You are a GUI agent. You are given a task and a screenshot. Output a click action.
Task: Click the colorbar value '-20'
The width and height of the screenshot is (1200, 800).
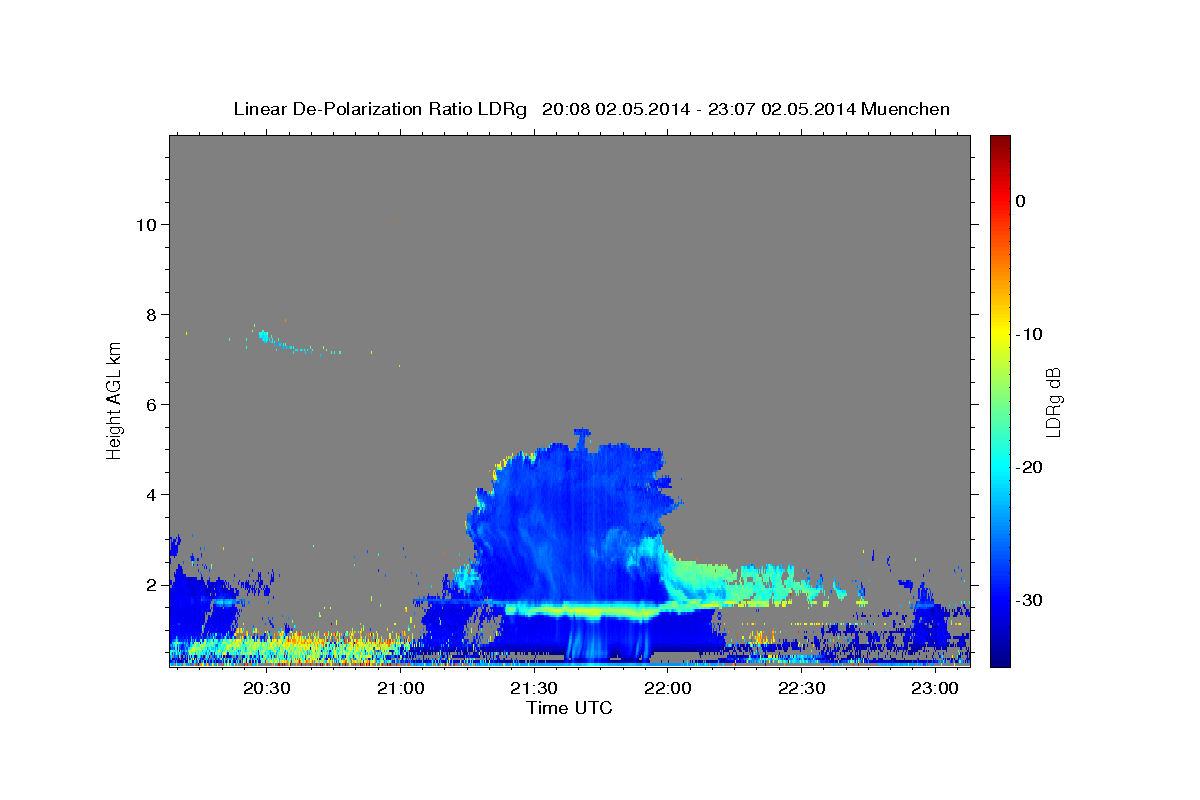coord(1030,467)
